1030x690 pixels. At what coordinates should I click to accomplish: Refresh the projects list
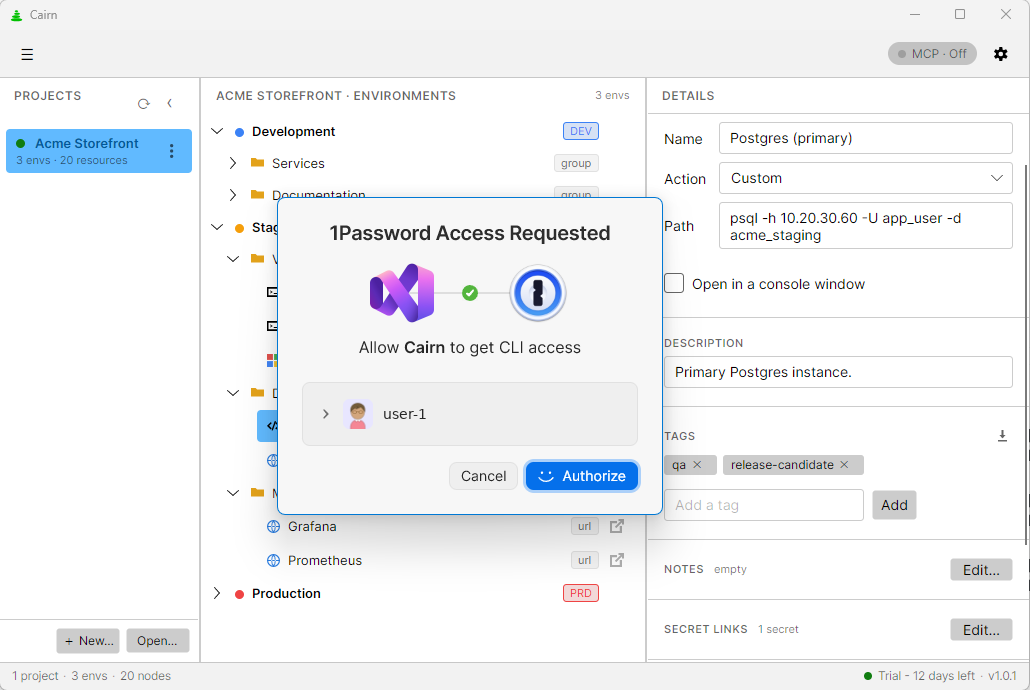[x=143, y=104]
